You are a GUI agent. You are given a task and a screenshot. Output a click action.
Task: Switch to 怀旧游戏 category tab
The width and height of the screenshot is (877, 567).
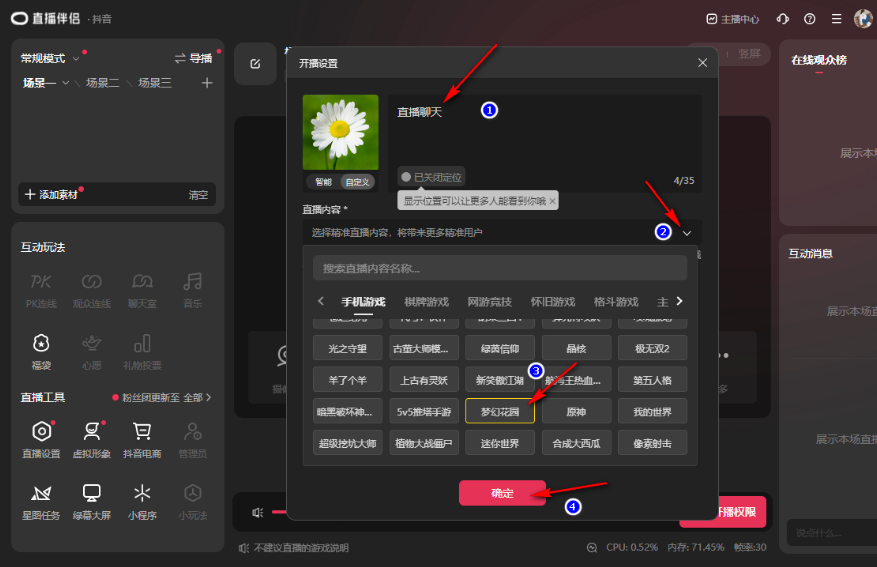(553, 302)
